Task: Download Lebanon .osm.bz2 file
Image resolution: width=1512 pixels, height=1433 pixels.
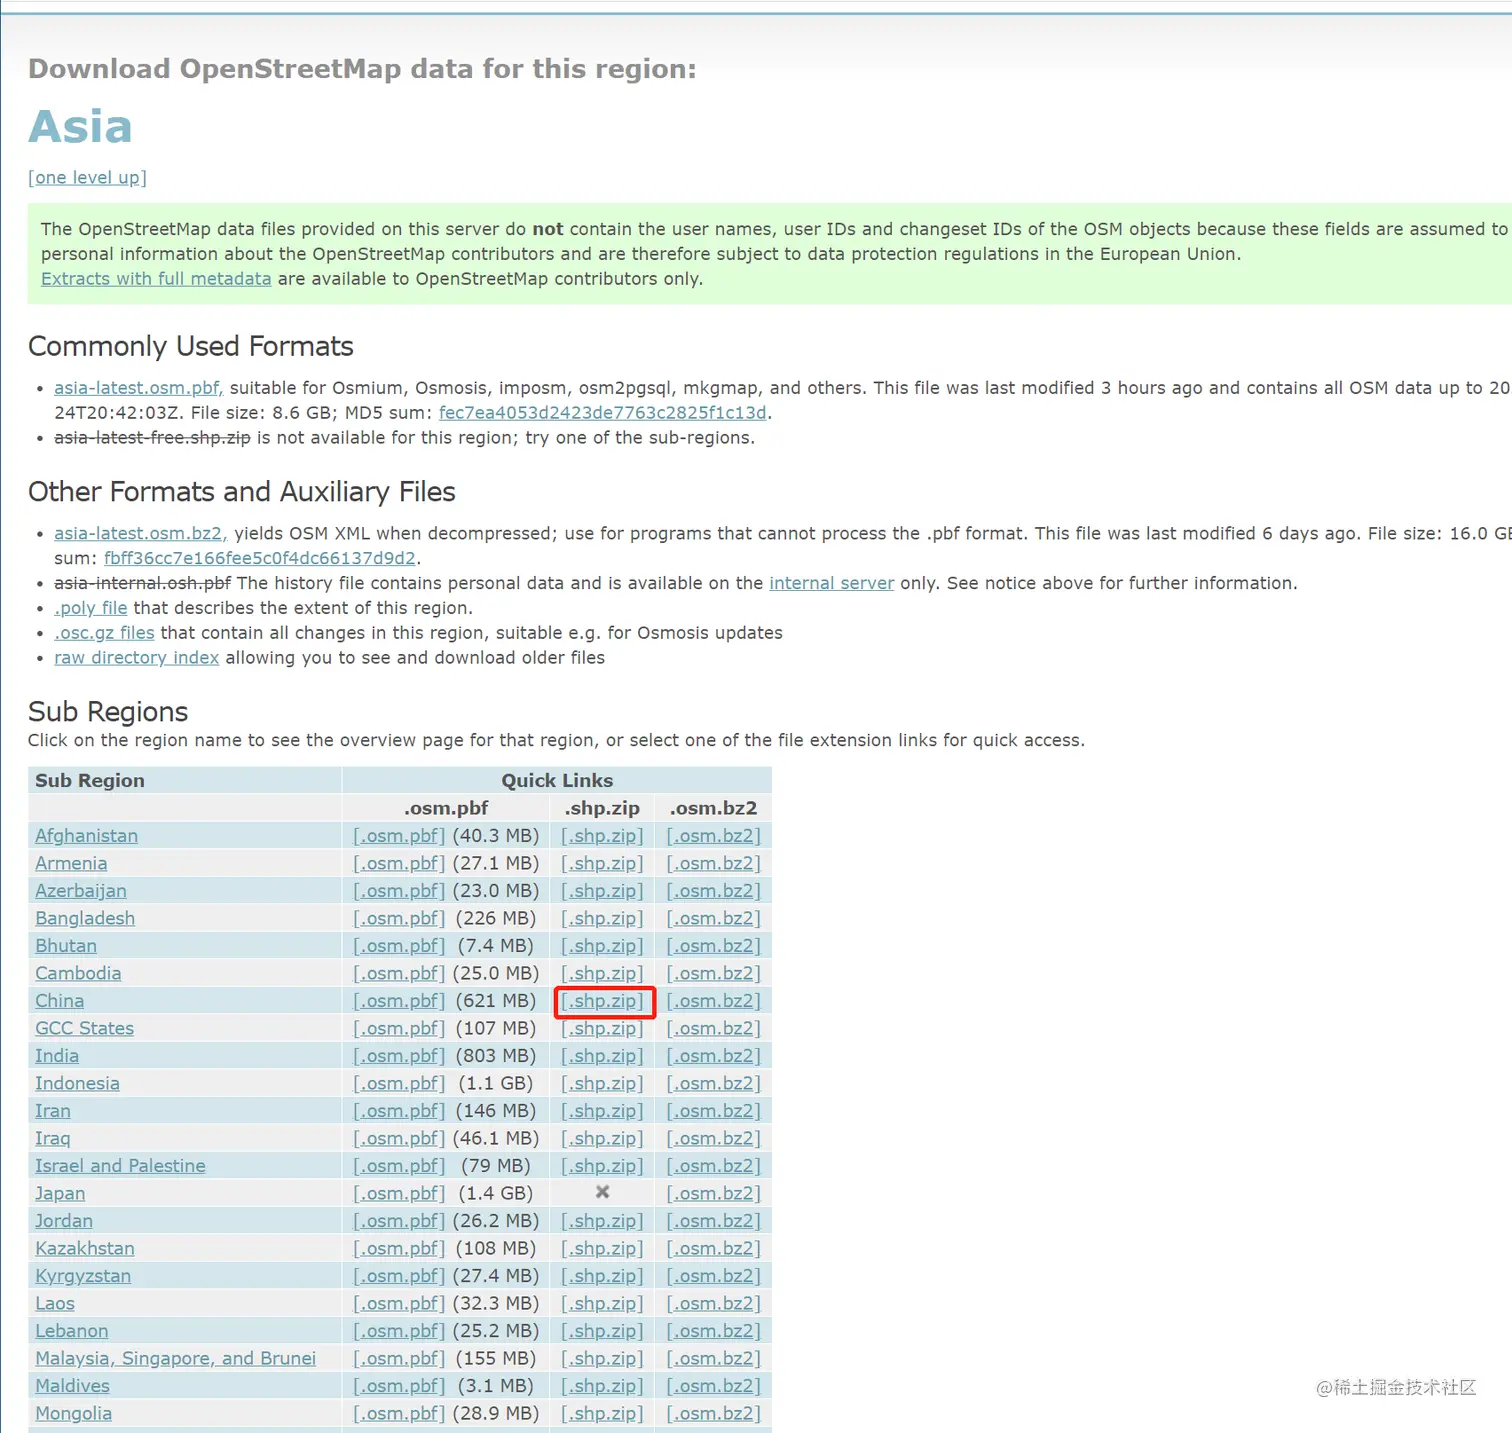Action: (x=714, y=1331)
